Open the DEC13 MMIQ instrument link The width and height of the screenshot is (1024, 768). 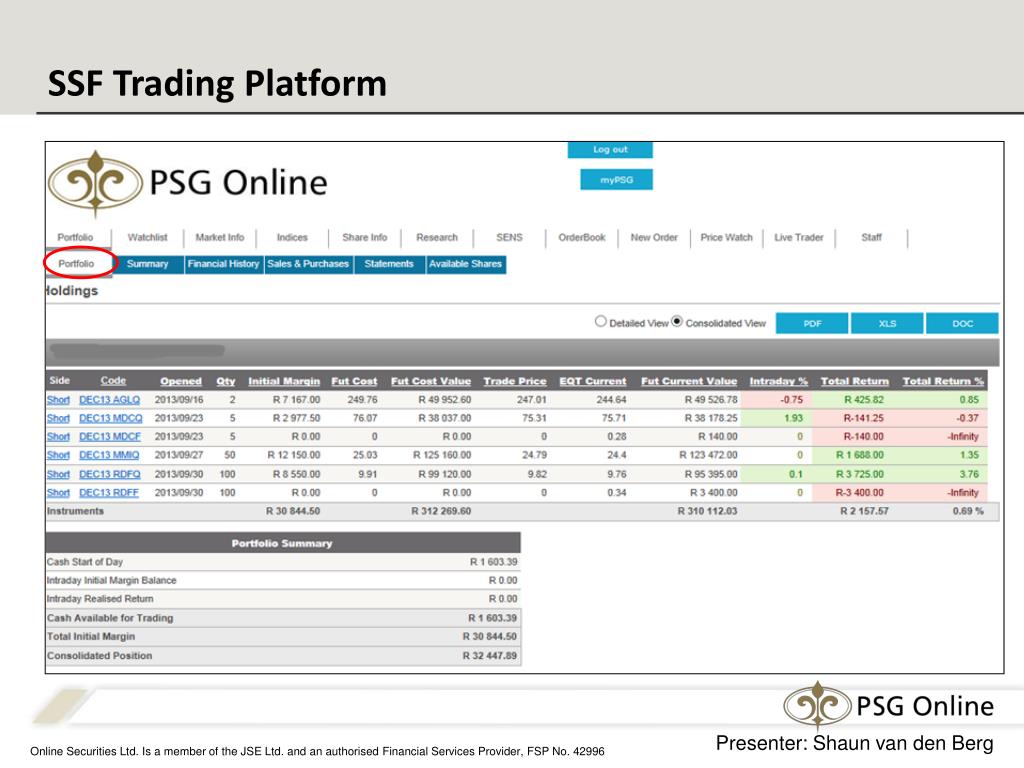[x=109, y=455]
